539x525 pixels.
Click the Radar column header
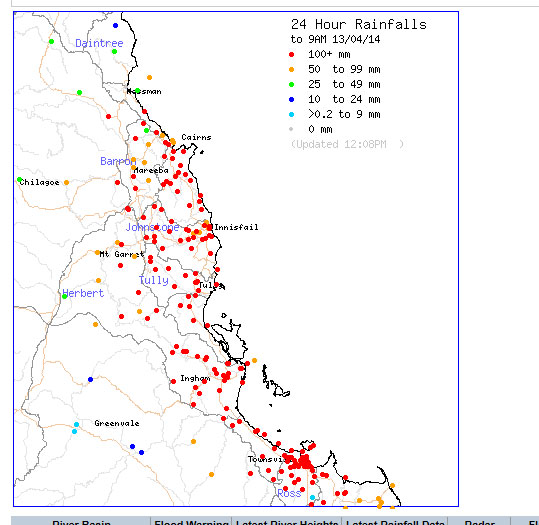(479, 522)
